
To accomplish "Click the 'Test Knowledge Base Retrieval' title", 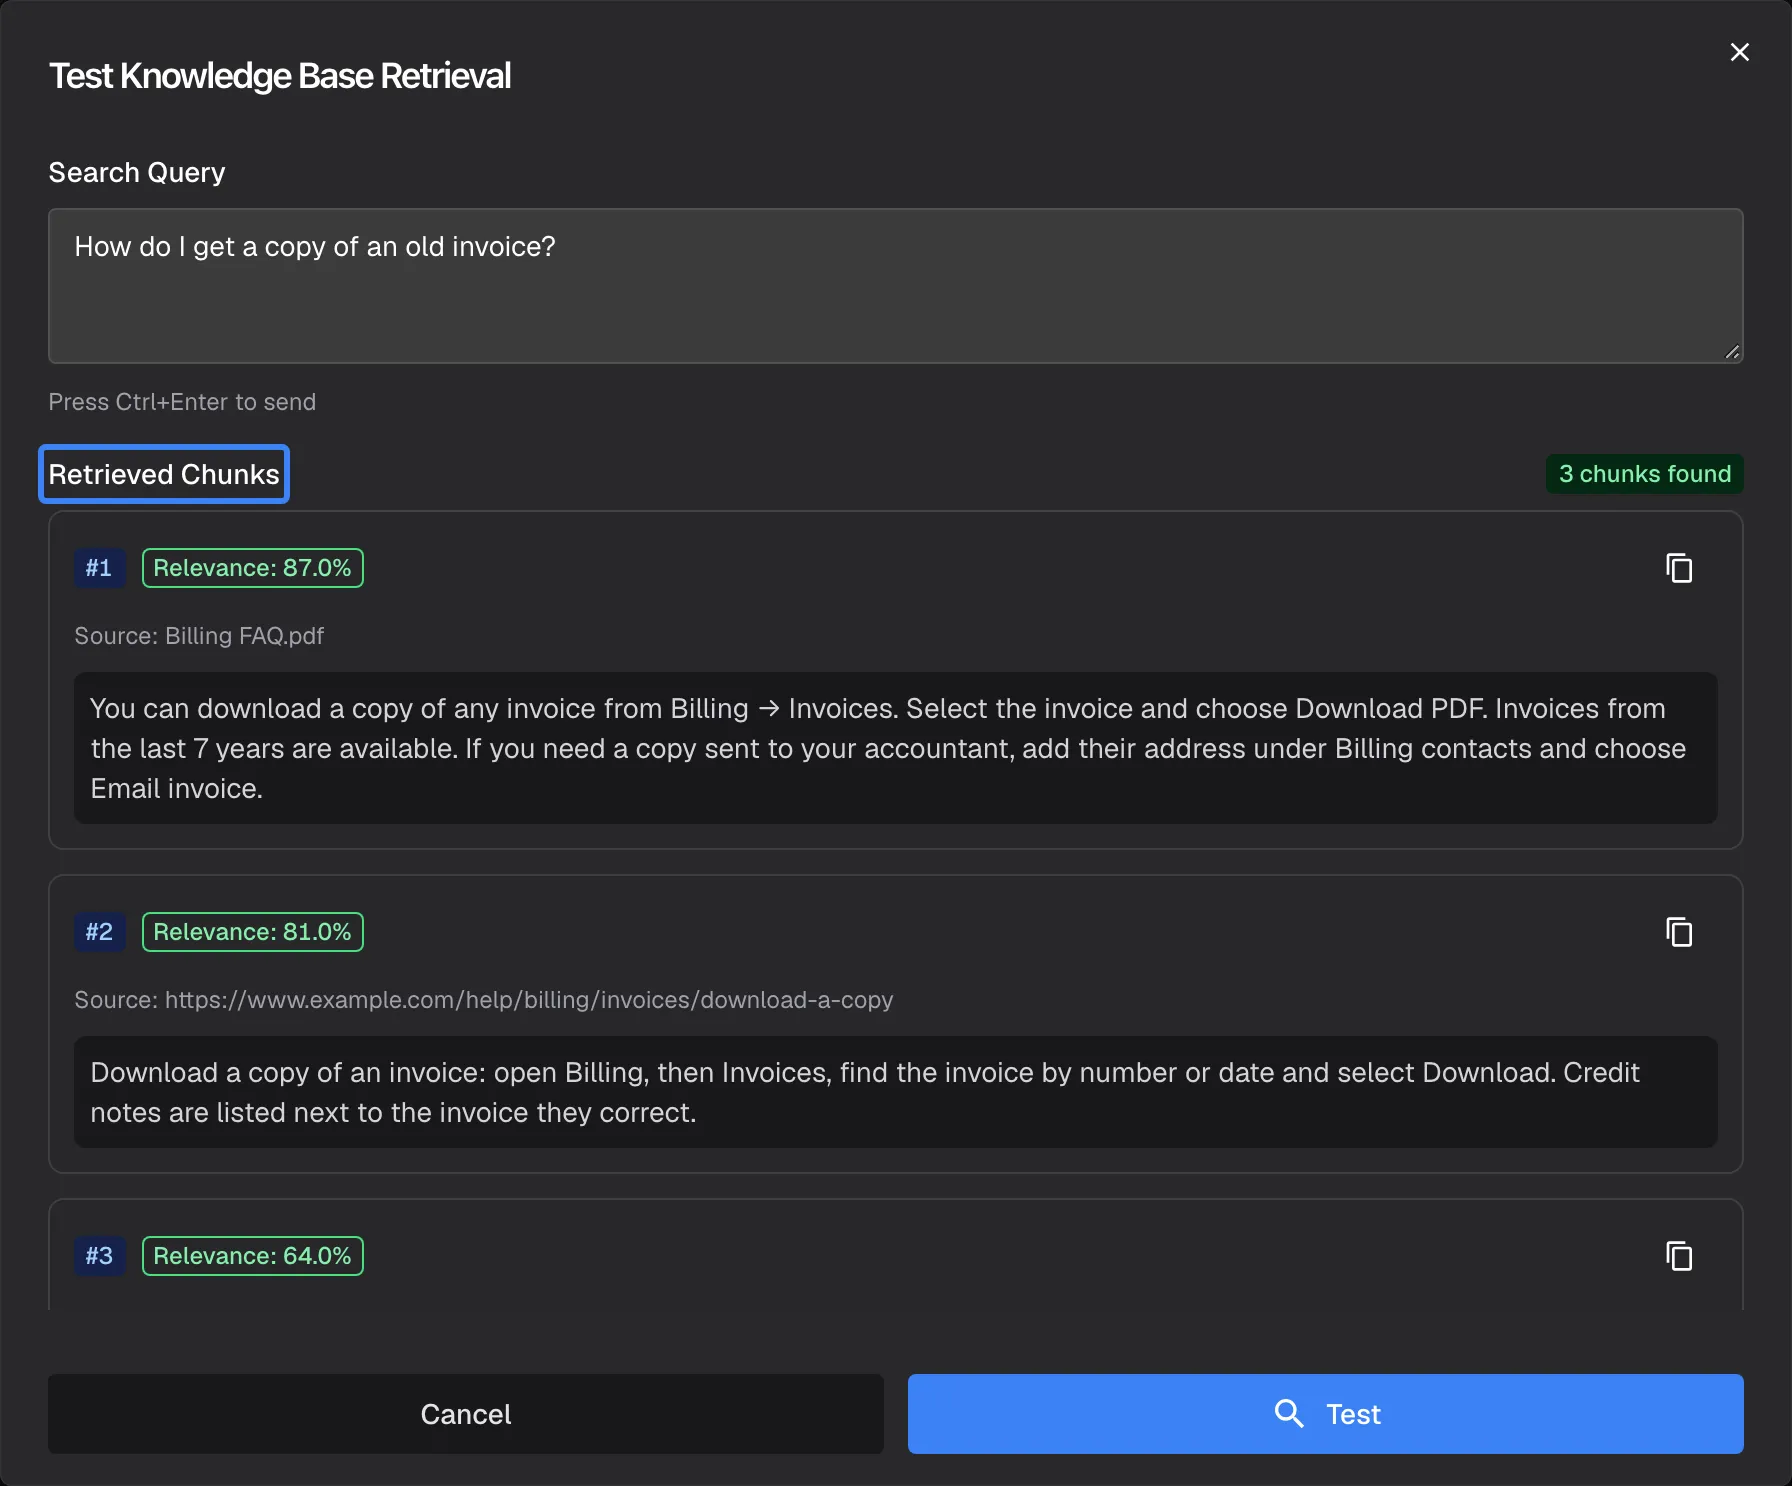I will pyautogui.click(x=280, y=76).
